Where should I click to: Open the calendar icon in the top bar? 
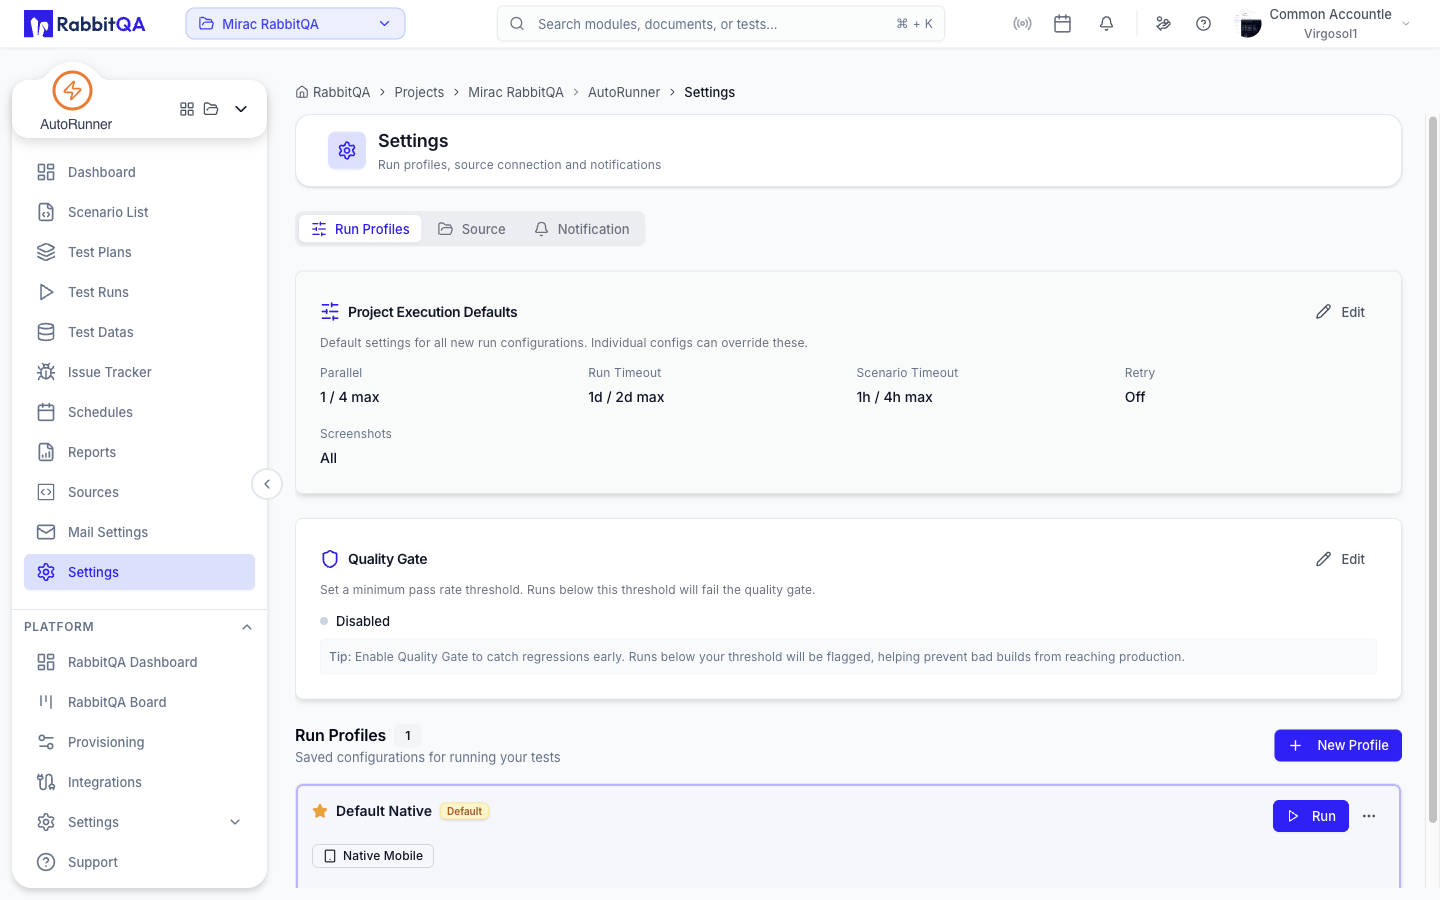click(1063, 24)
